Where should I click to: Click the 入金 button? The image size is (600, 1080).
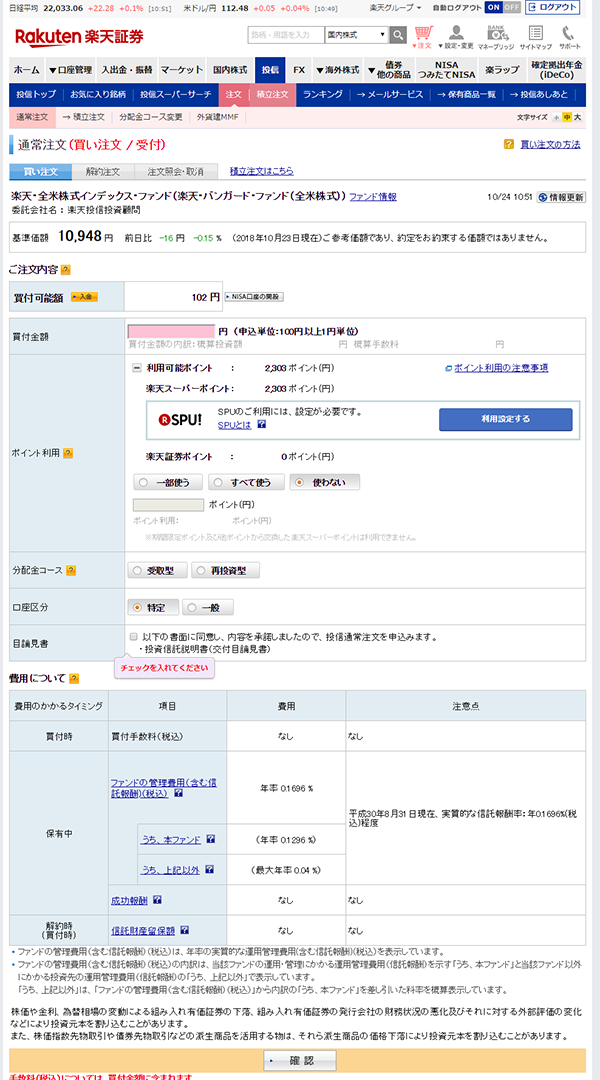85,297
